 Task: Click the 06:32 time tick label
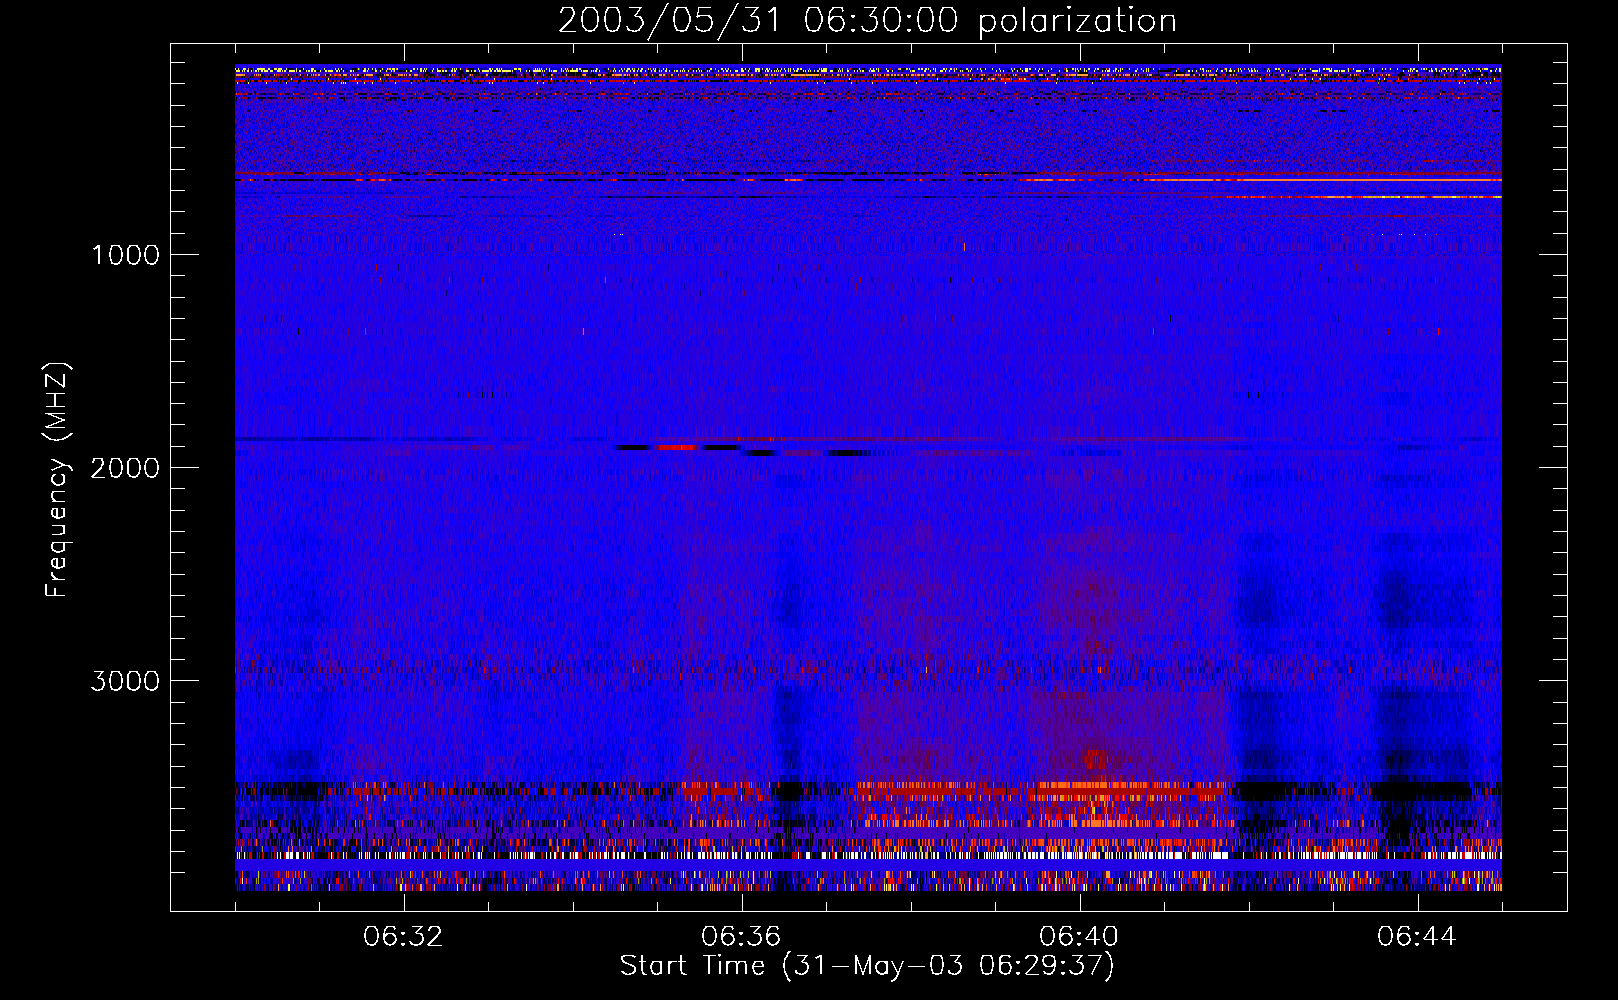pos(403,937)
